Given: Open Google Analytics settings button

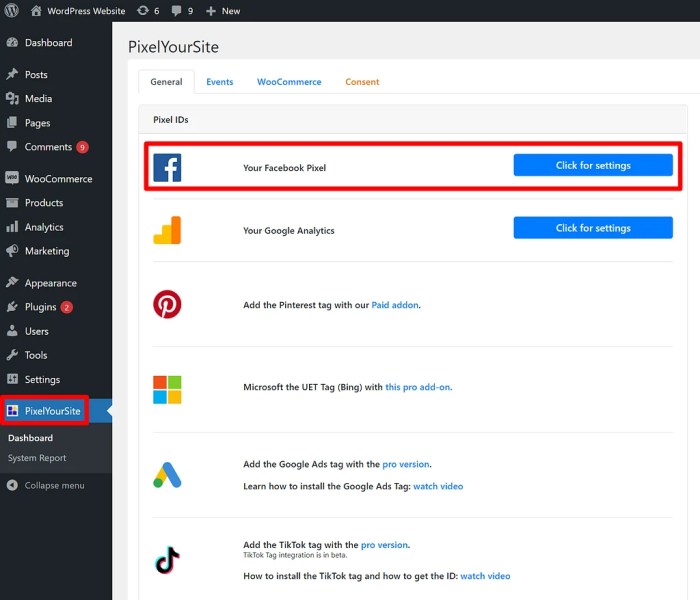Looking at the screenshot, I should coord(592,228).
